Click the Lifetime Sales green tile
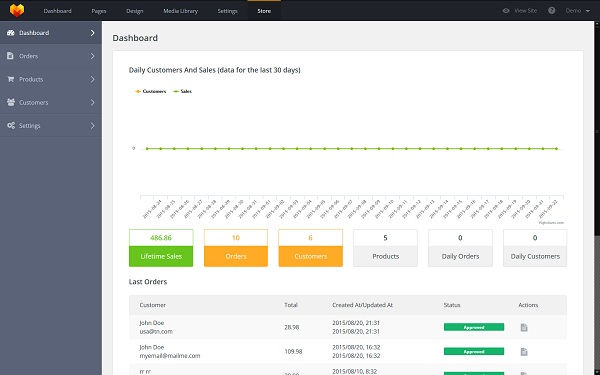Image resolution: width=600 pixels, height=375 pixels. click(161, 248)
